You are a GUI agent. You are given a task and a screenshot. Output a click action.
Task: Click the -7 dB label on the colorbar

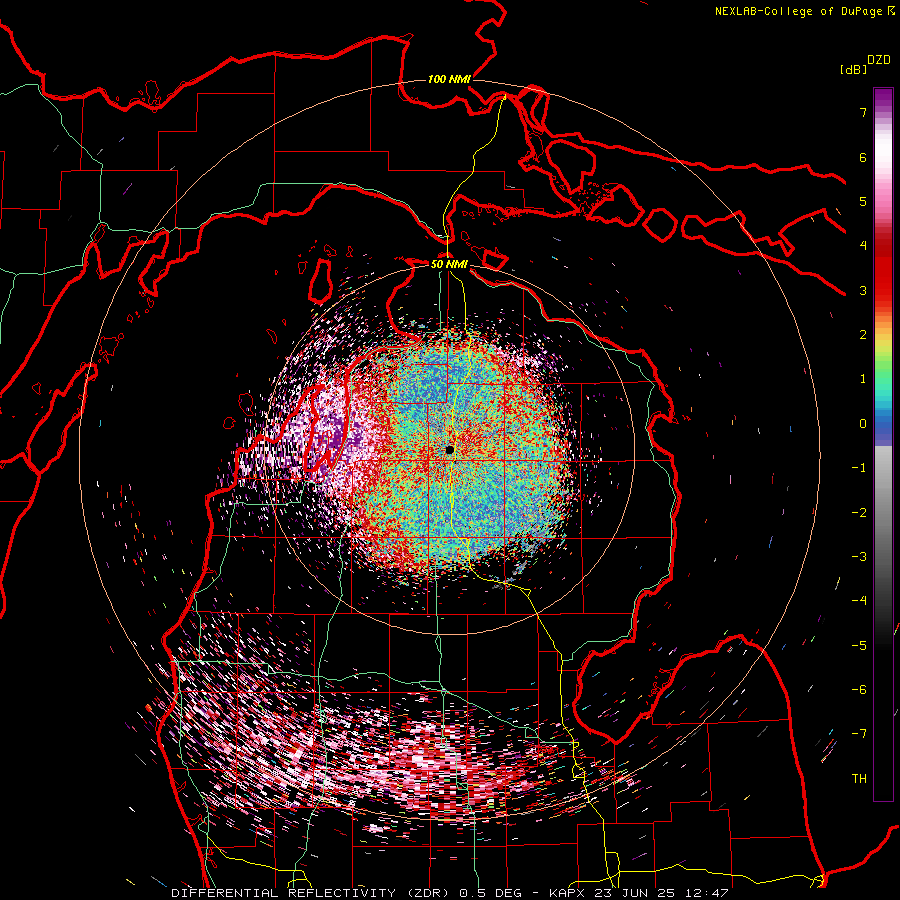[x=859, y=734]
